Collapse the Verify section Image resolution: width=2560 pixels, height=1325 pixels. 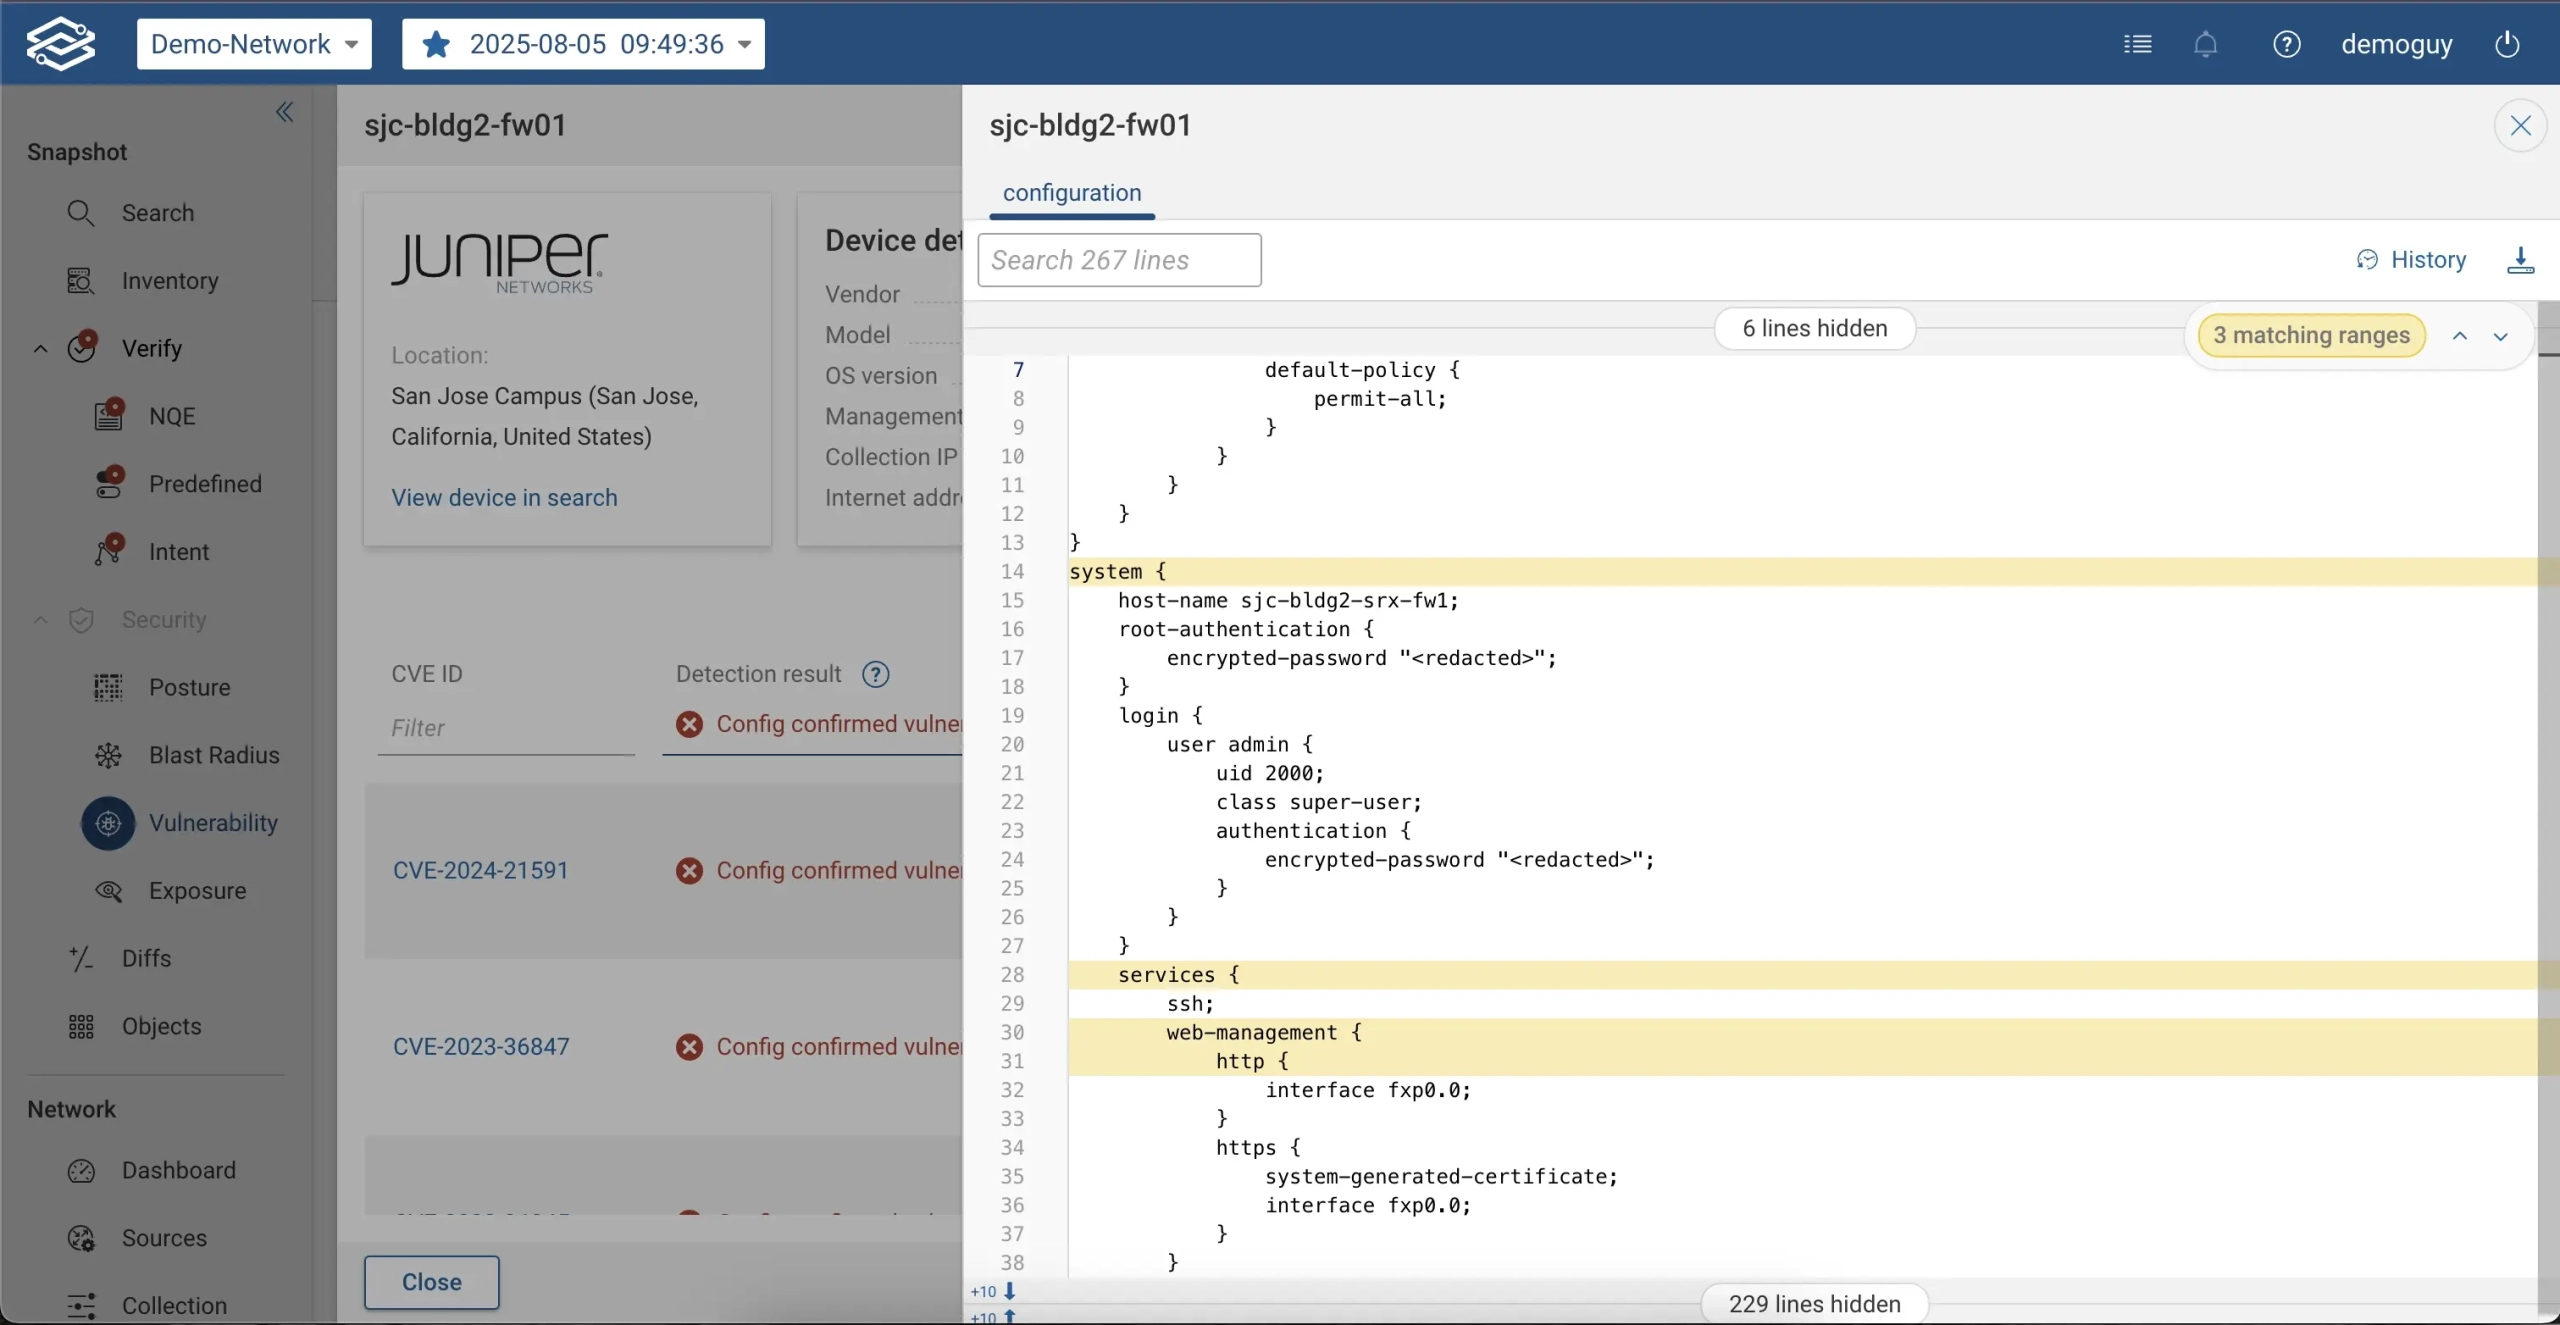coord(40,349)
